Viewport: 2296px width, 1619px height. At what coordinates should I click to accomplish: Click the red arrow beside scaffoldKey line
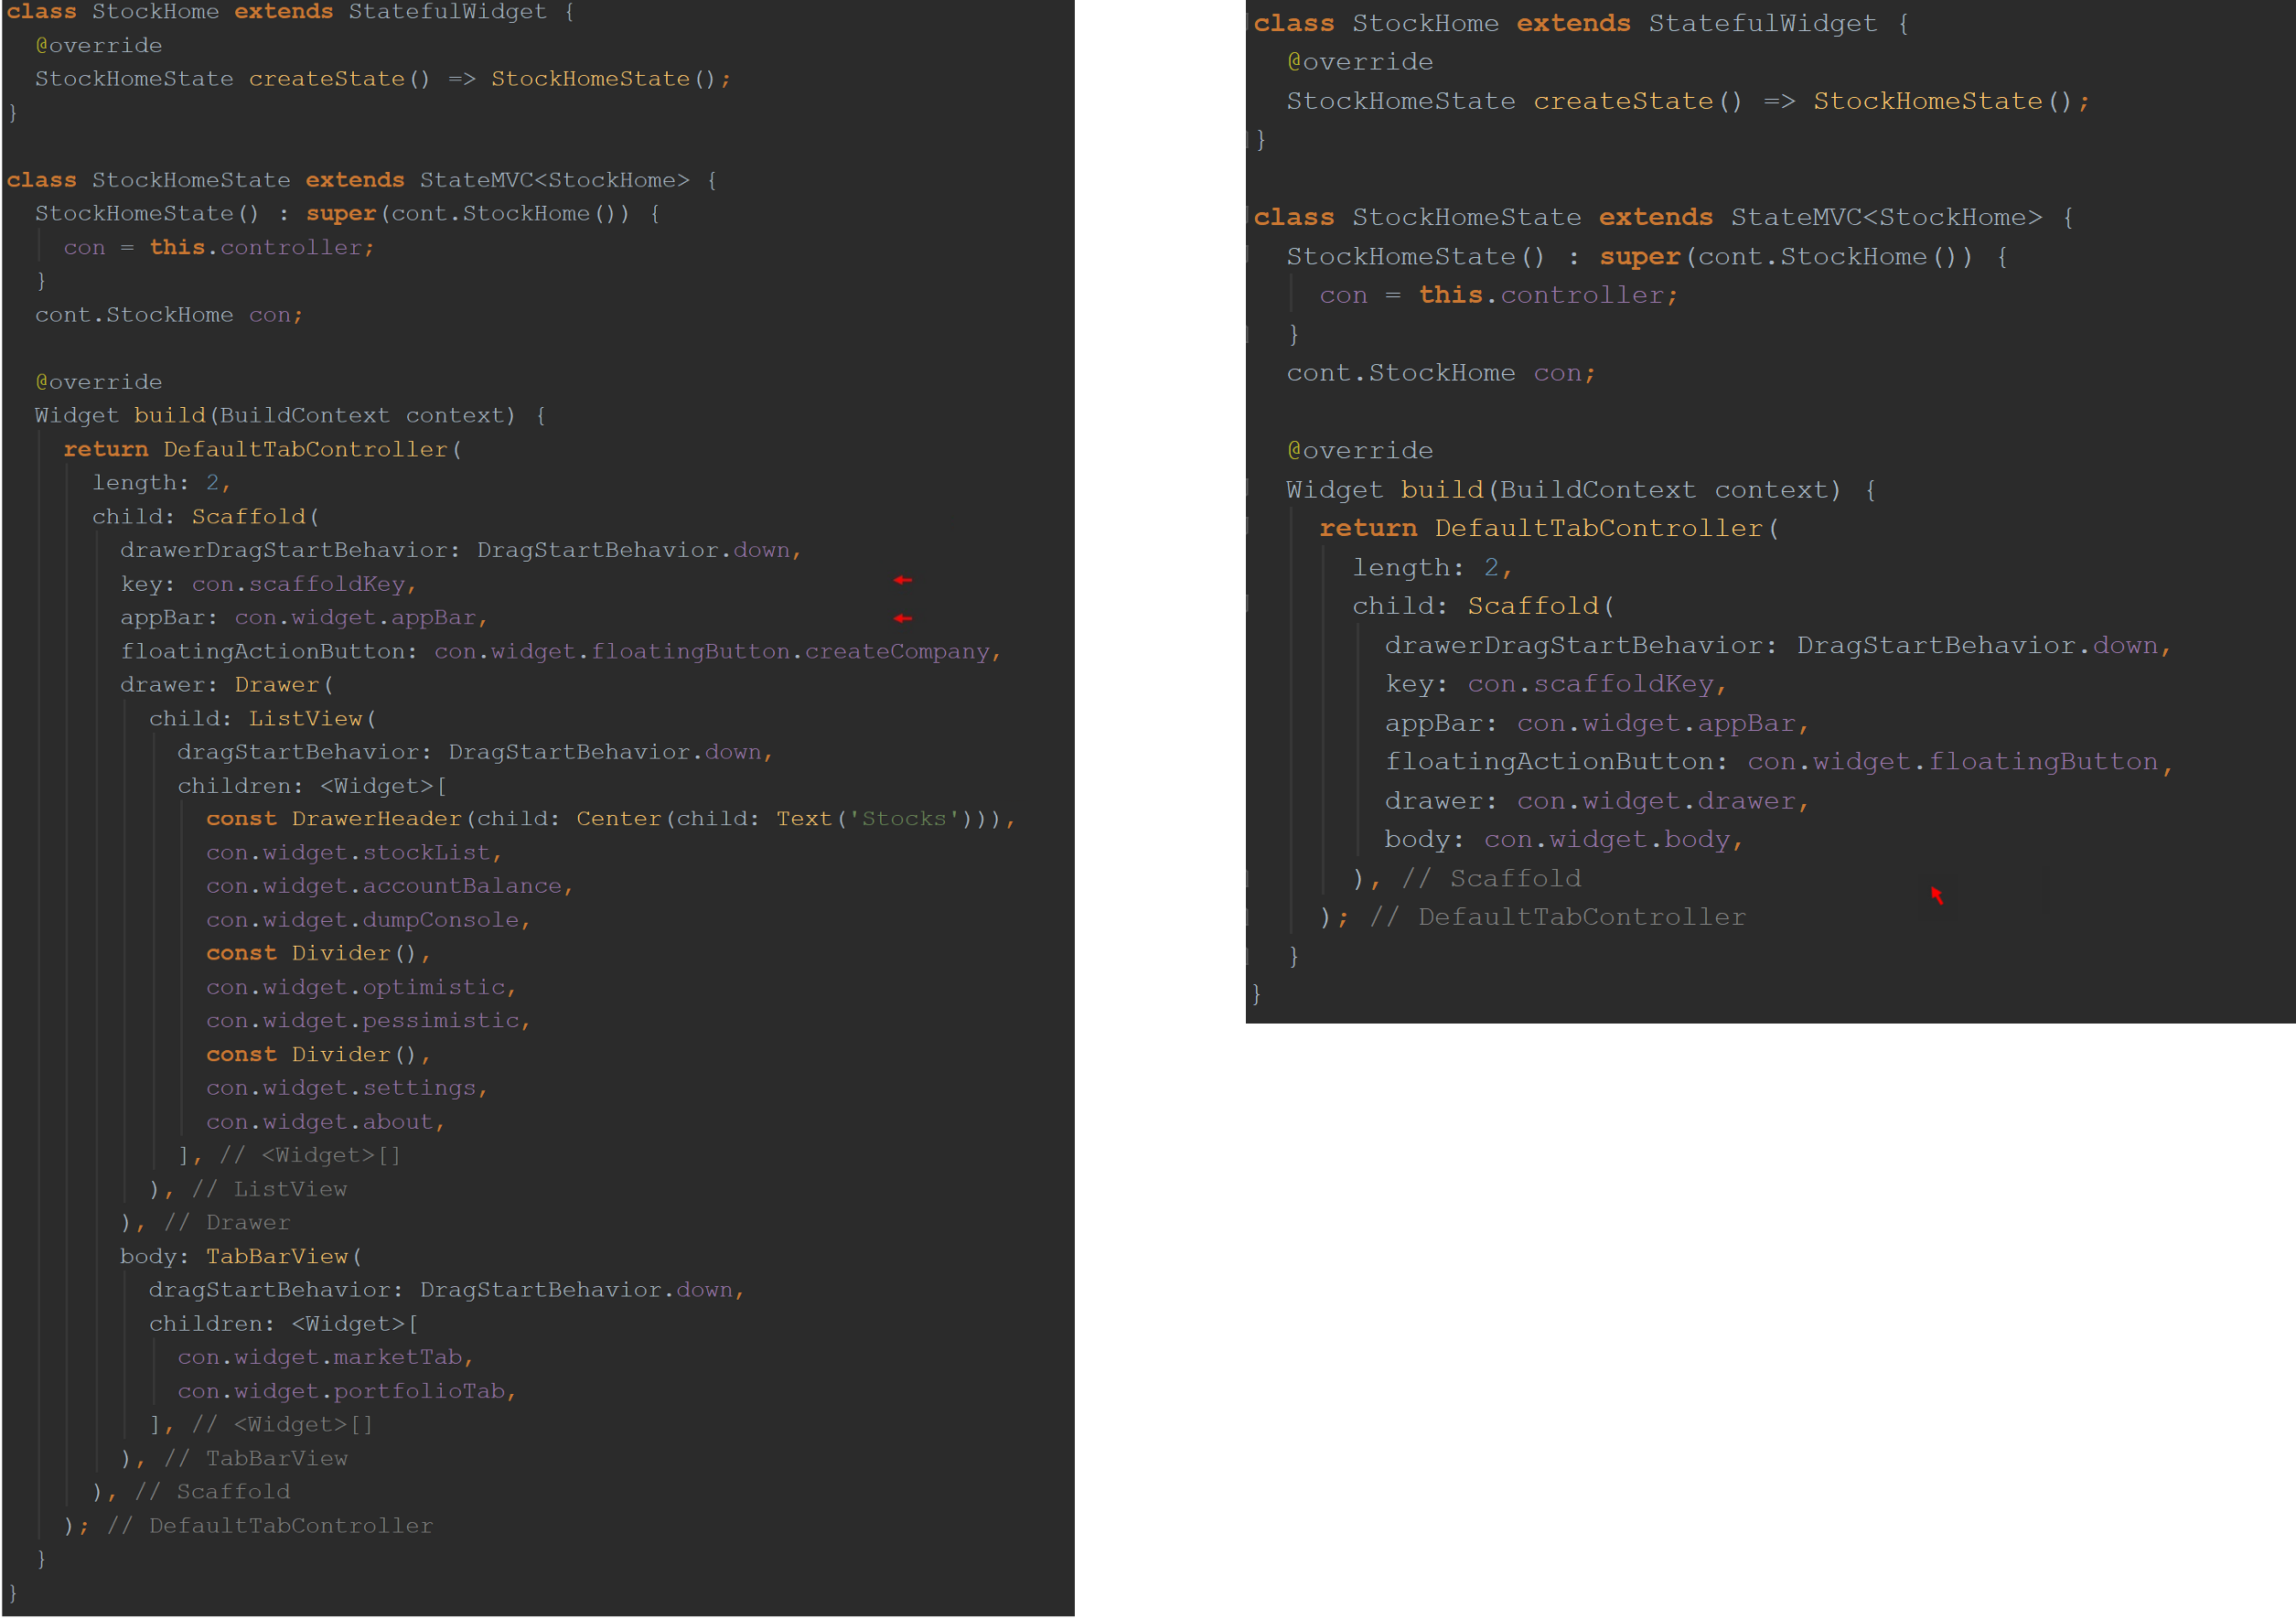(x=903, y=581)
